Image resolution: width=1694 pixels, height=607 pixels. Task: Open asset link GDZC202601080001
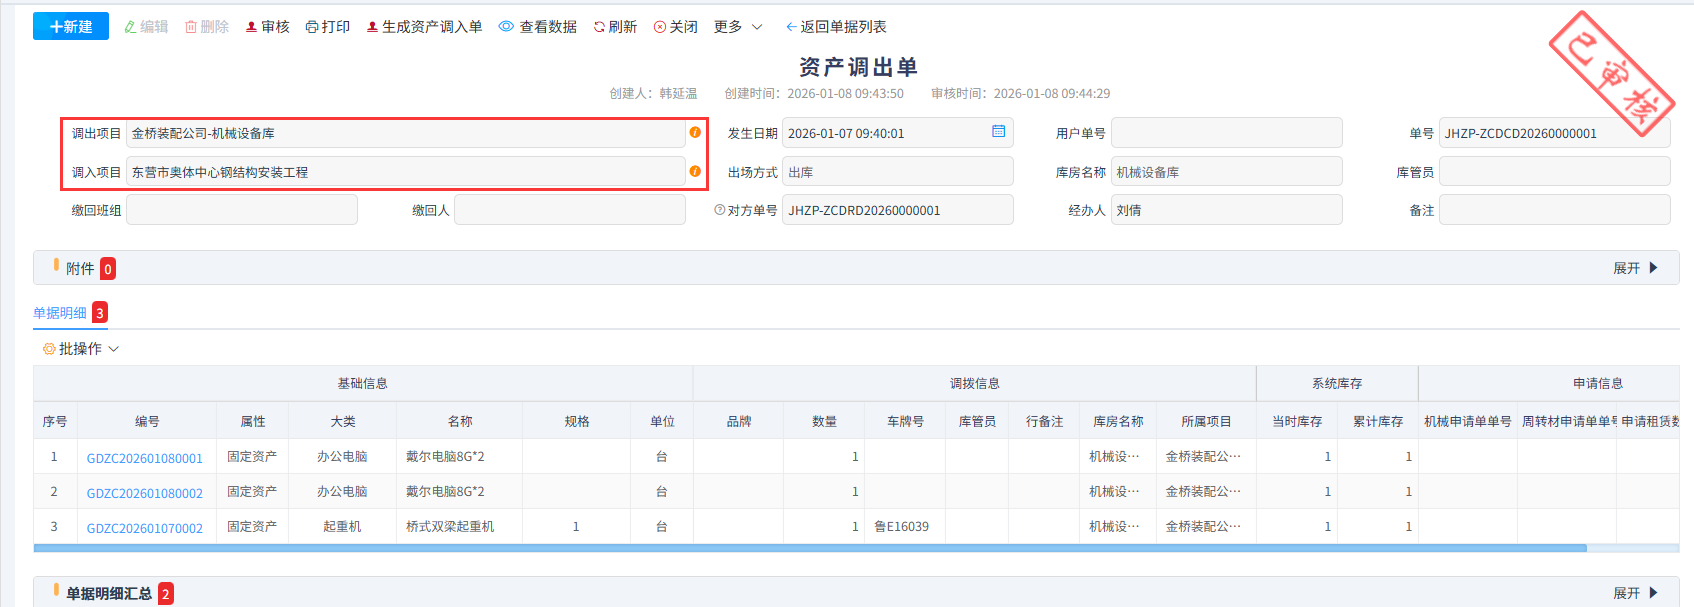point(145,458)
